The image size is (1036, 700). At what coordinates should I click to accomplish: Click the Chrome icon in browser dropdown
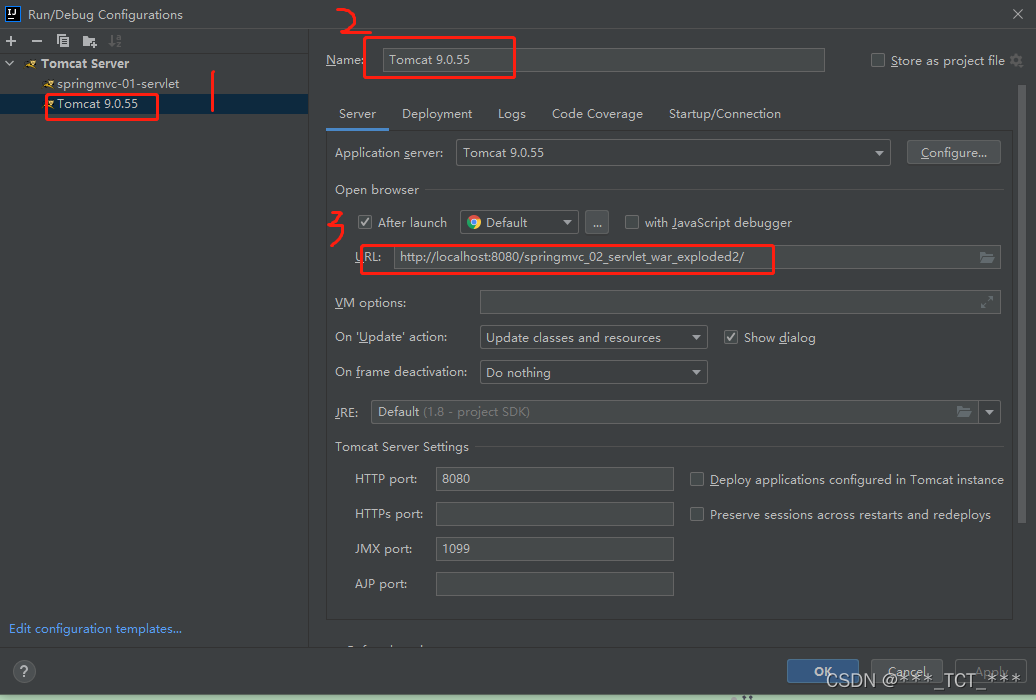tap(474, 222)
